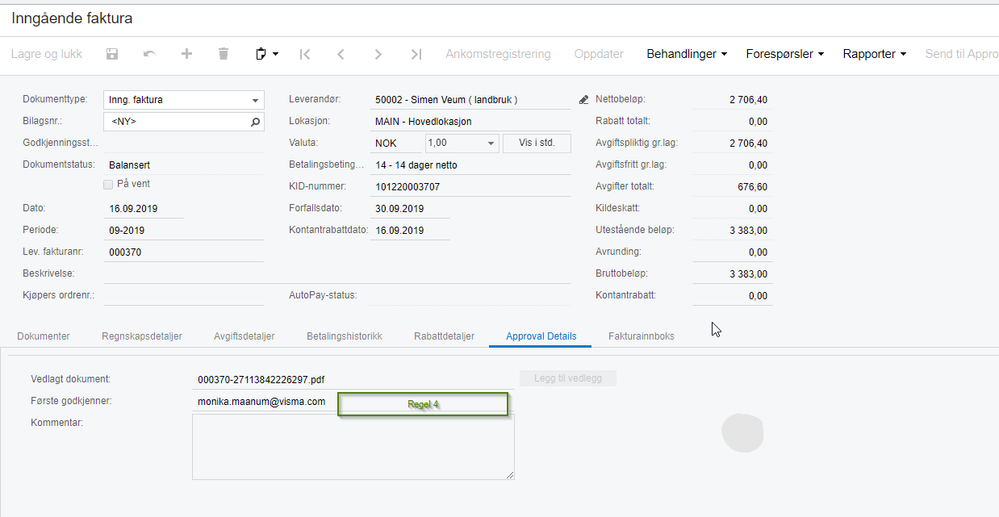Click the Dokumentstatus value Balansert
The height and width of the screenshot is (517, 999).
183,165
